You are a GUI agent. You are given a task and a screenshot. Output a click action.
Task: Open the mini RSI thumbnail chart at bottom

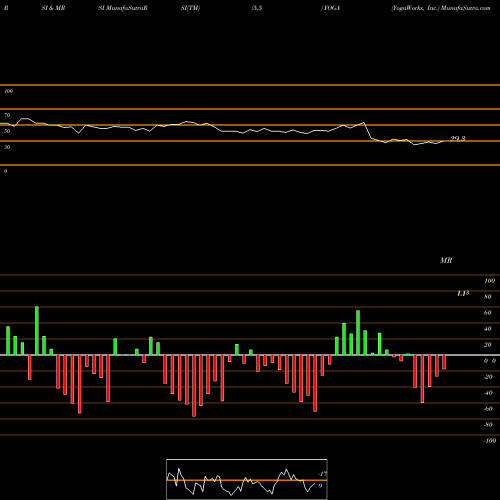click(x=247, y=479)
